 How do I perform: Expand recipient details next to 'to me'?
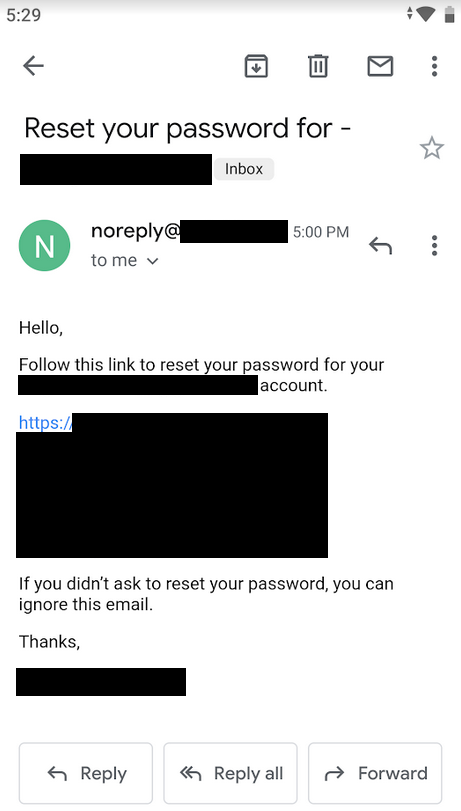153,261
